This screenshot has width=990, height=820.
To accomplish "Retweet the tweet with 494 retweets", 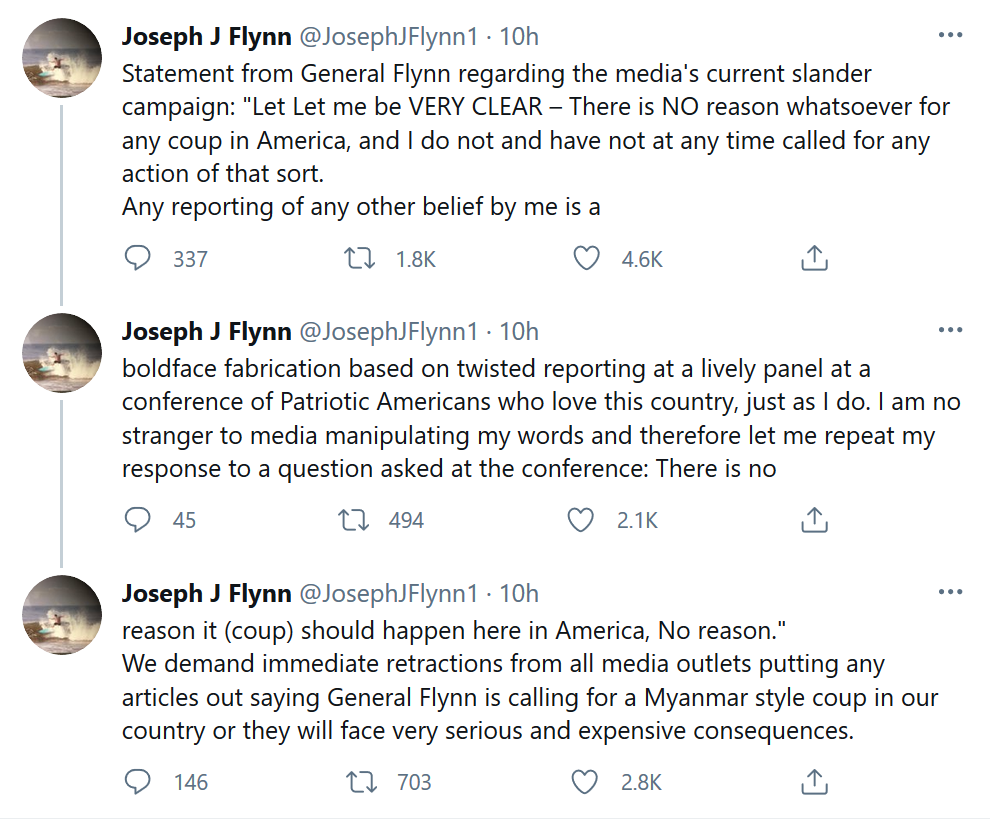I will coord(354,520).
